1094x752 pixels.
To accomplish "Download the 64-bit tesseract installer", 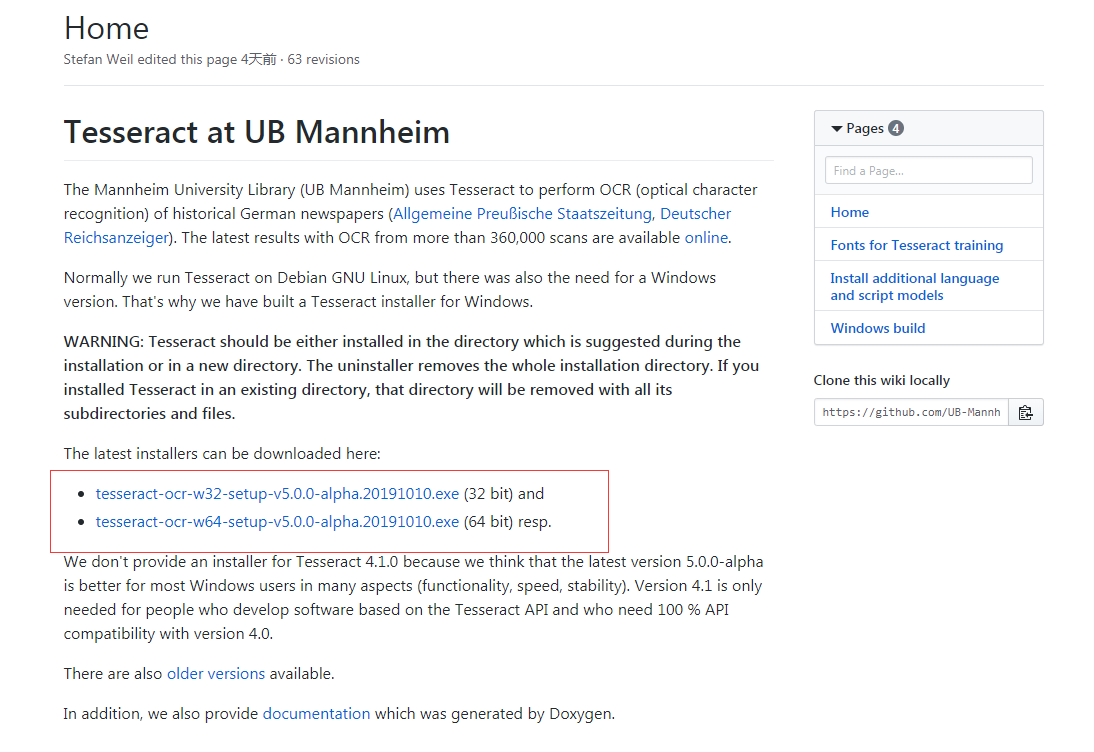I will pyautogui.click(x=277, y=521).
